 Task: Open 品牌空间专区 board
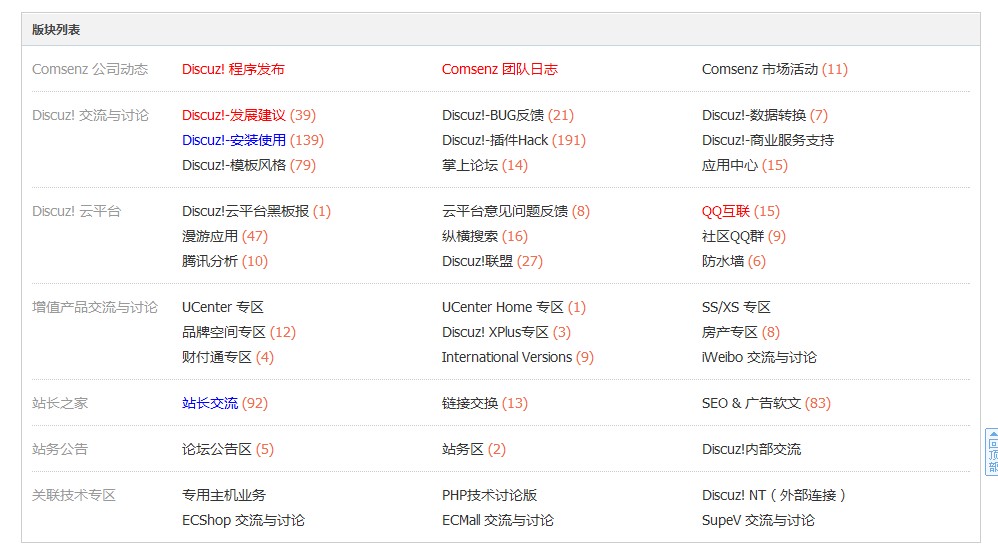click(x=224, y=332)
